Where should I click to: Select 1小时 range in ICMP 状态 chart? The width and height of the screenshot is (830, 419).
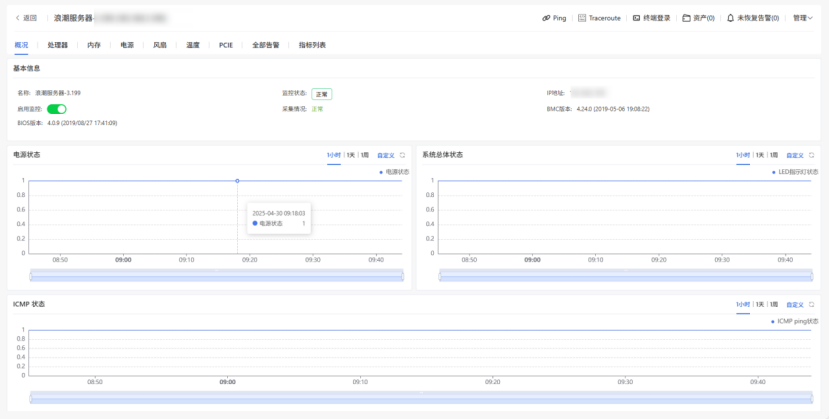[x=743, y=305]
